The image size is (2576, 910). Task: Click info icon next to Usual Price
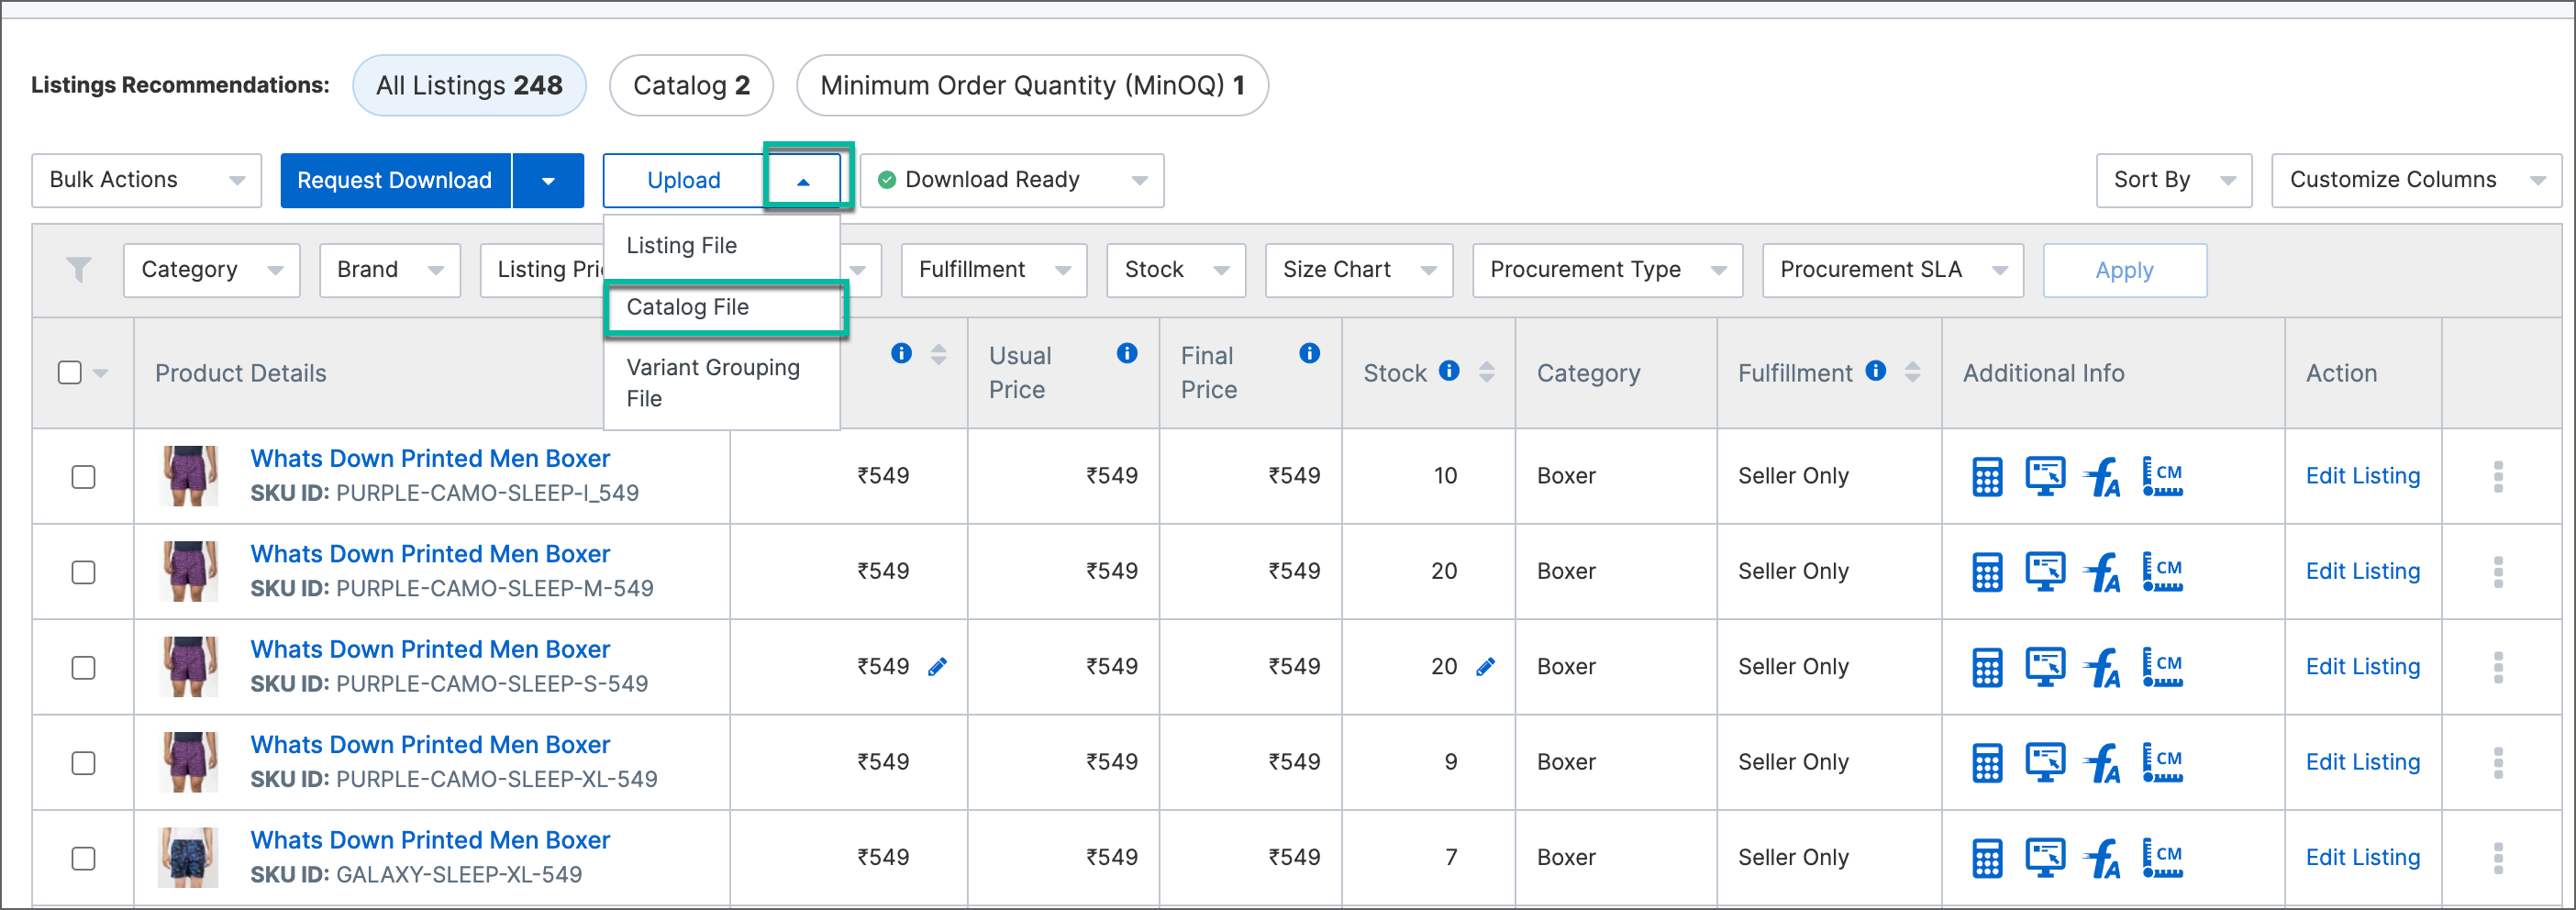pyautogui.click(x=1127, y=353)
